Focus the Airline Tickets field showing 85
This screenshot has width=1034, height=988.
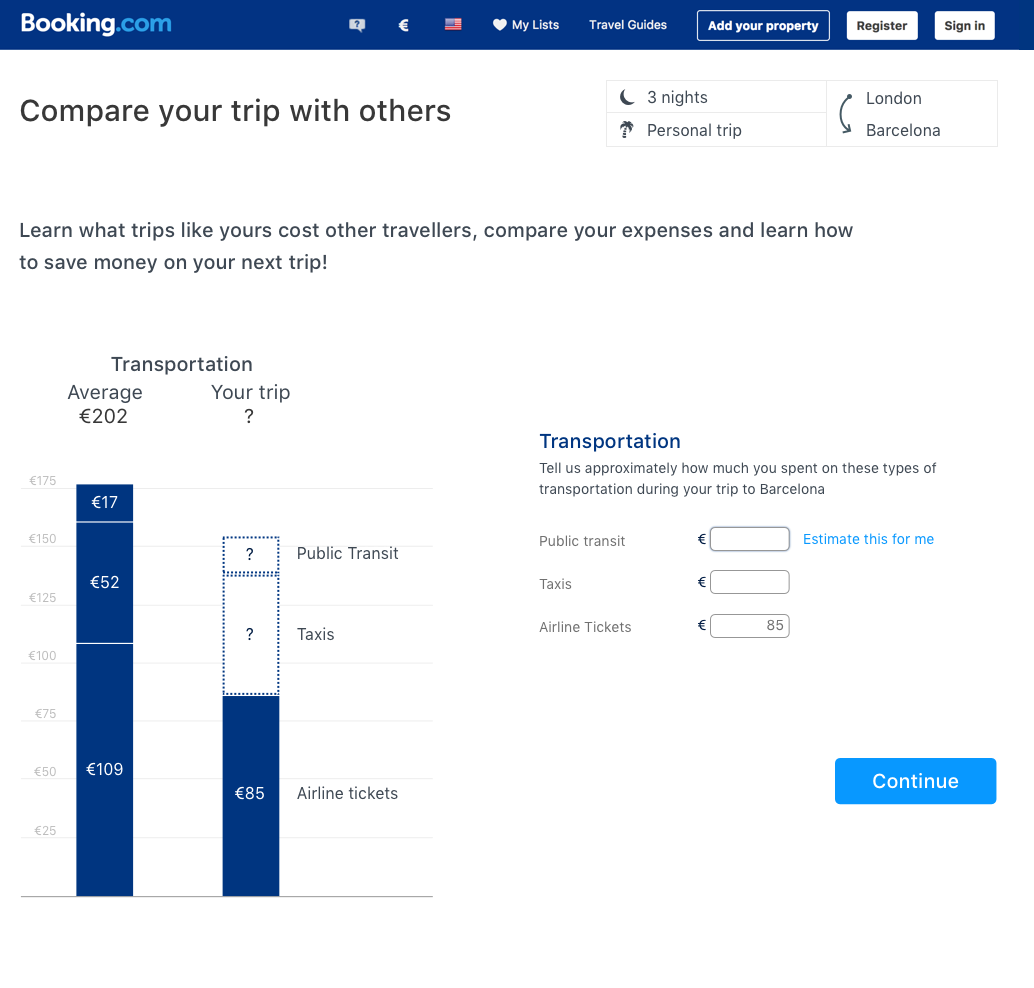point(750,625)
